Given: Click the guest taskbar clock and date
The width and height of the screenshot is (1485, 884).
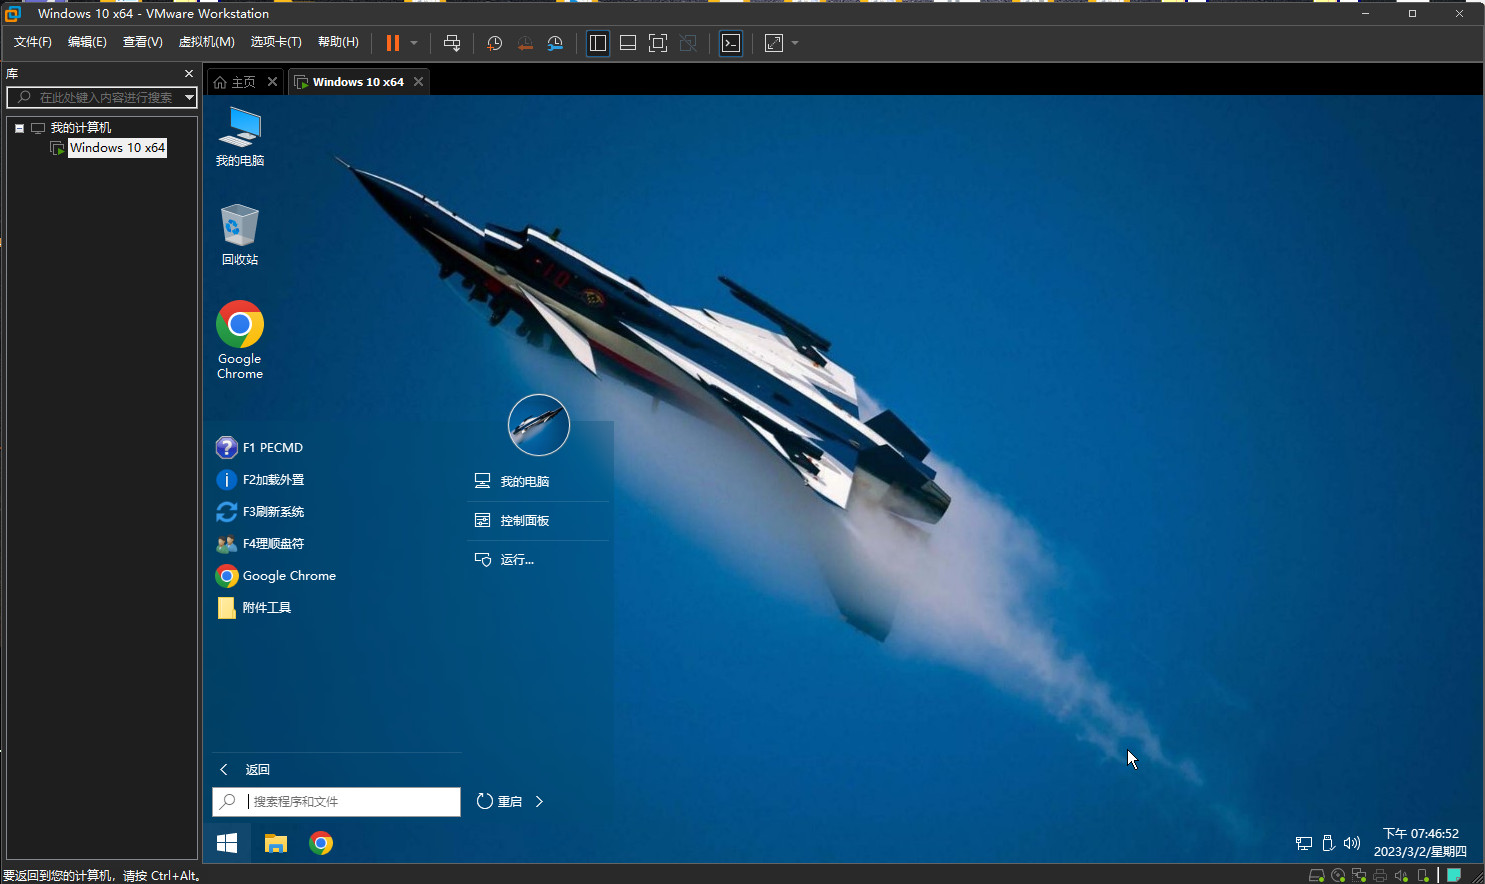Looking at the screenshot, I should tap(1420, 843).
